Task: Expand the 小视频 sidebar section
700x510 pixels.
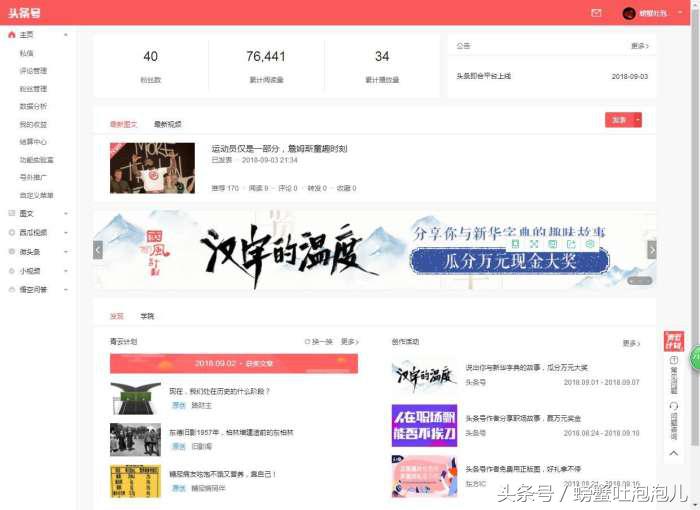Action: coord(66,271)
